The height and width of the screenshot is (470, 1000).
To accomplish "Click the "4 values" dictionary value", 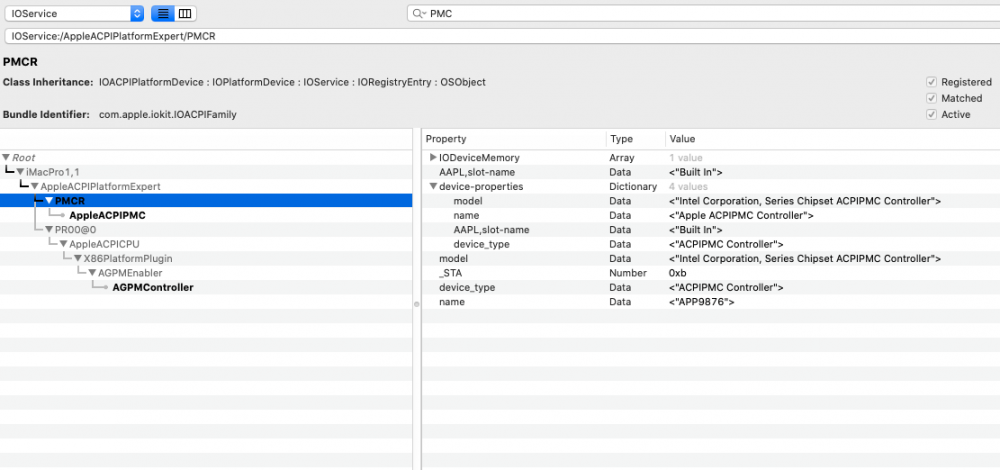I will coord(688,187).
